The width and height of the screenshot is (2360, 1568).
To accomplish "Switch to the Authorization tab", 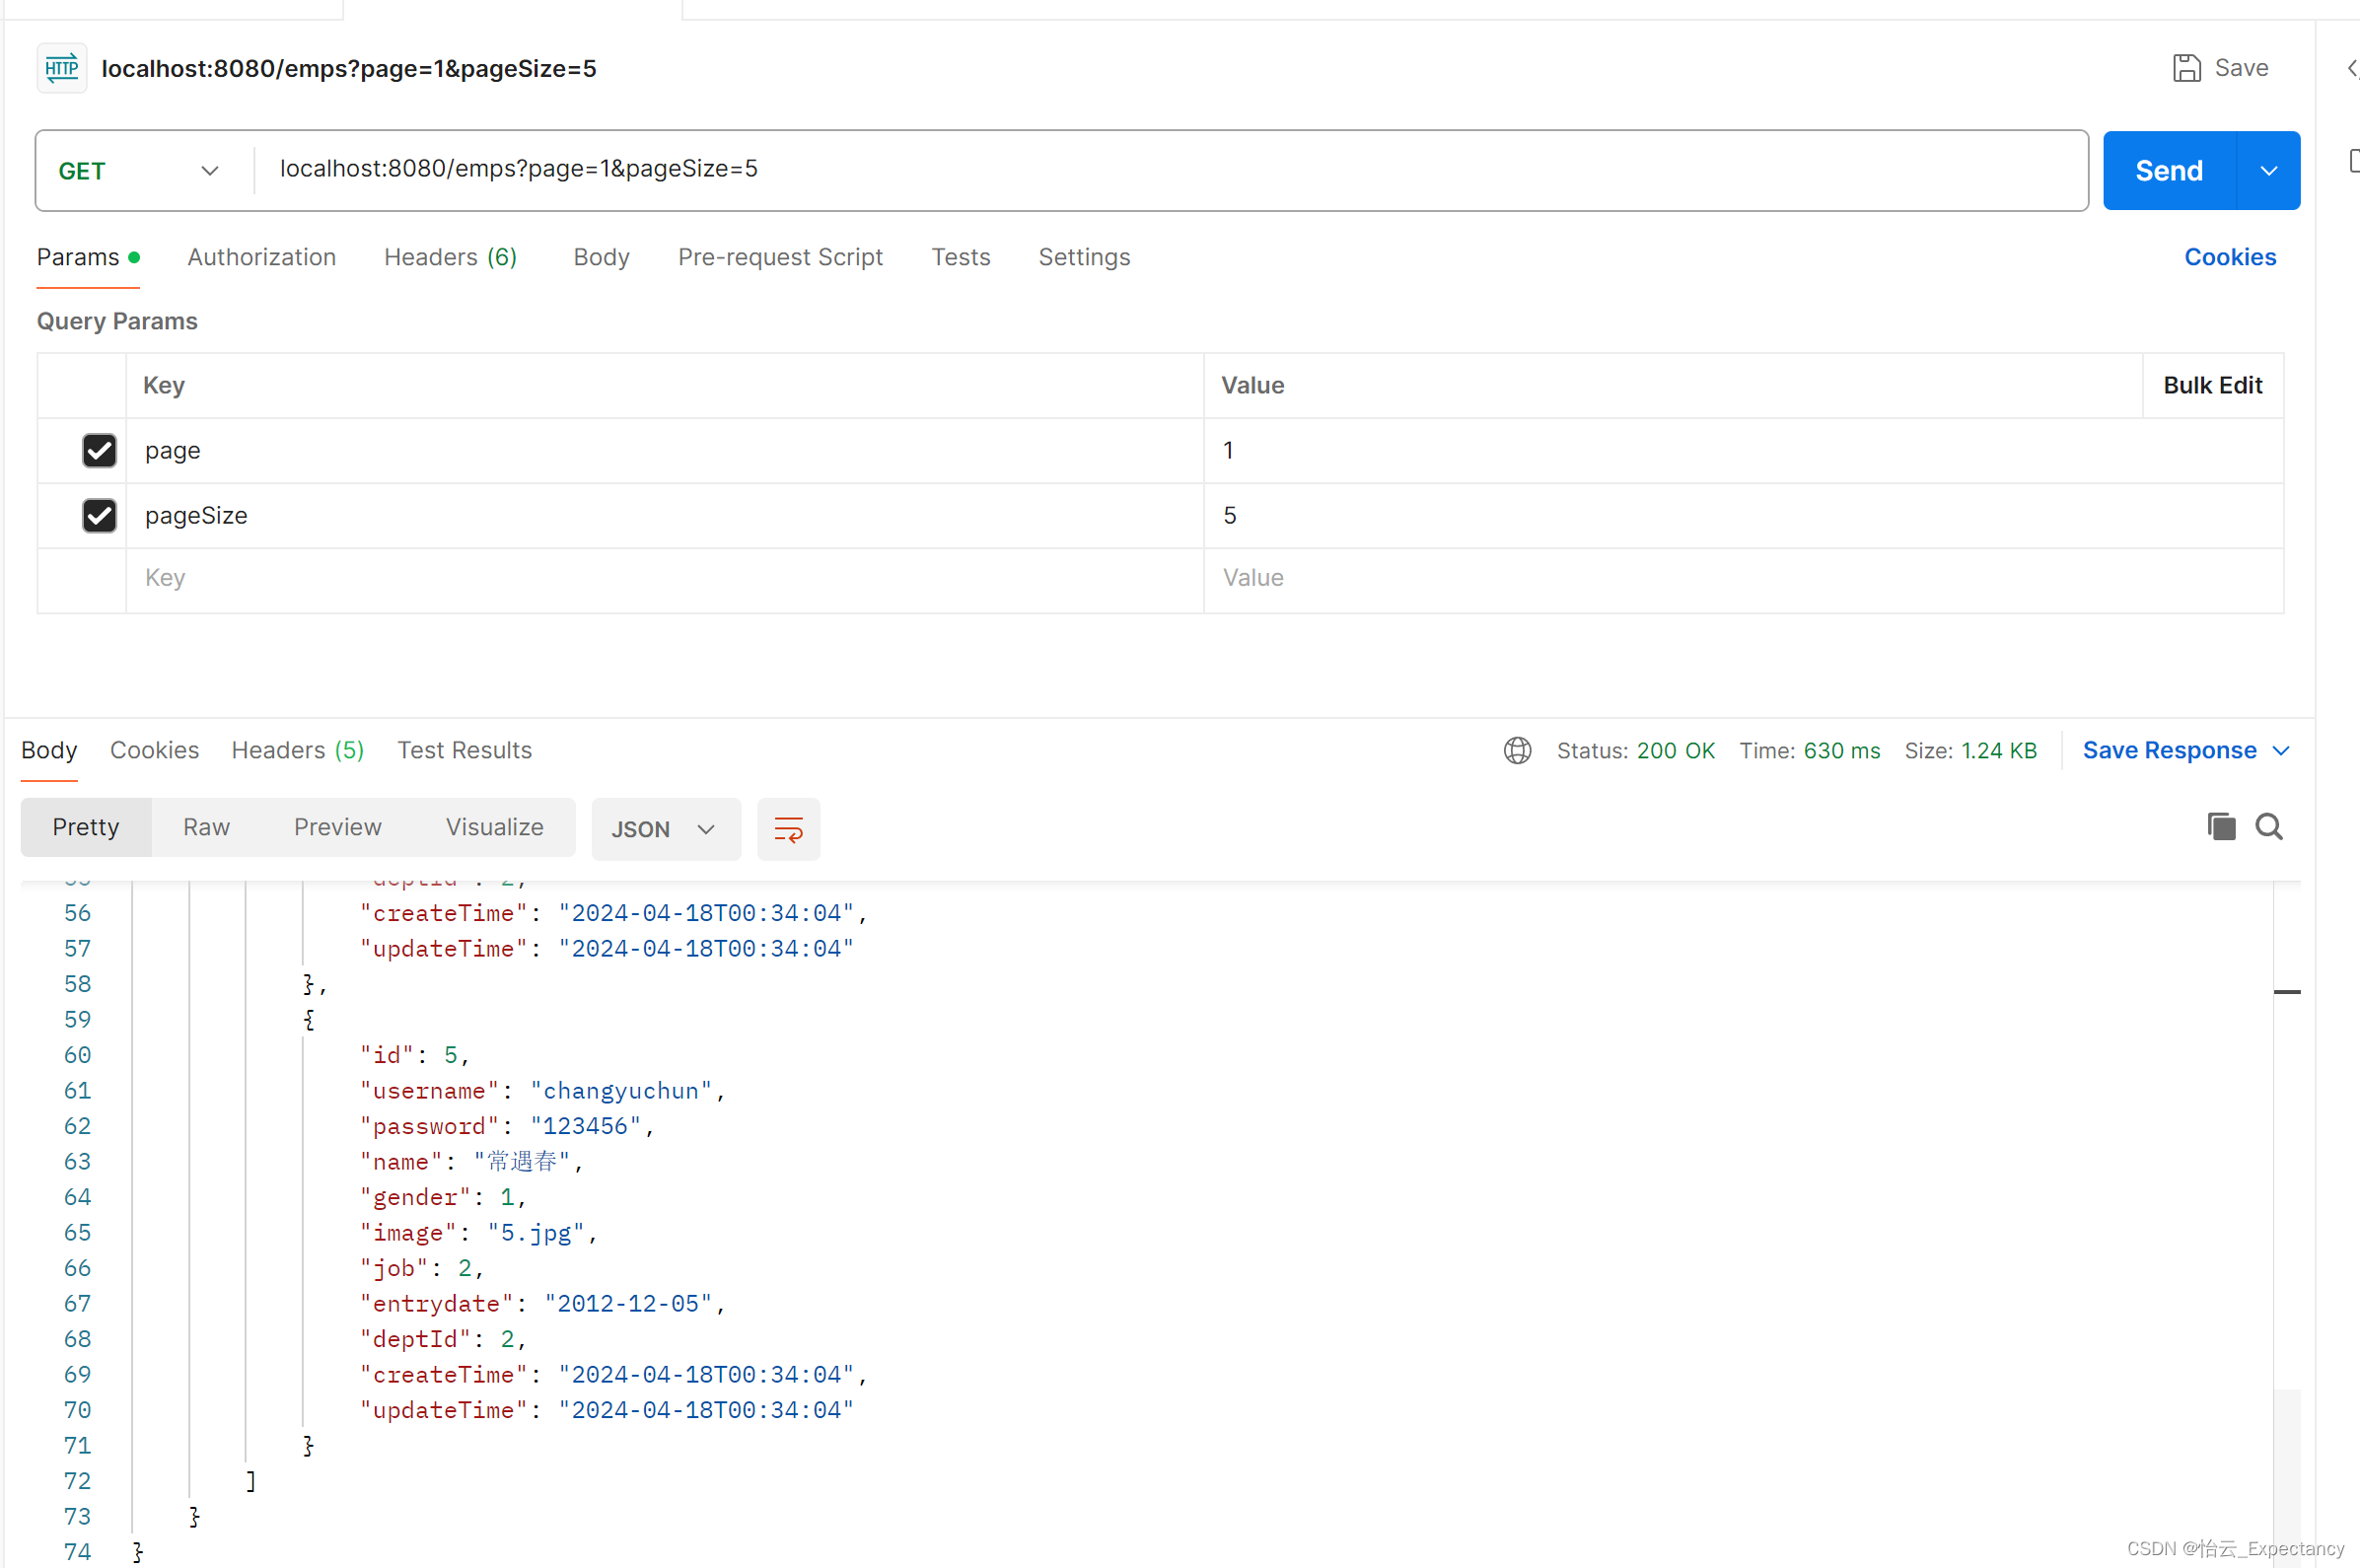I will [262, 257].
